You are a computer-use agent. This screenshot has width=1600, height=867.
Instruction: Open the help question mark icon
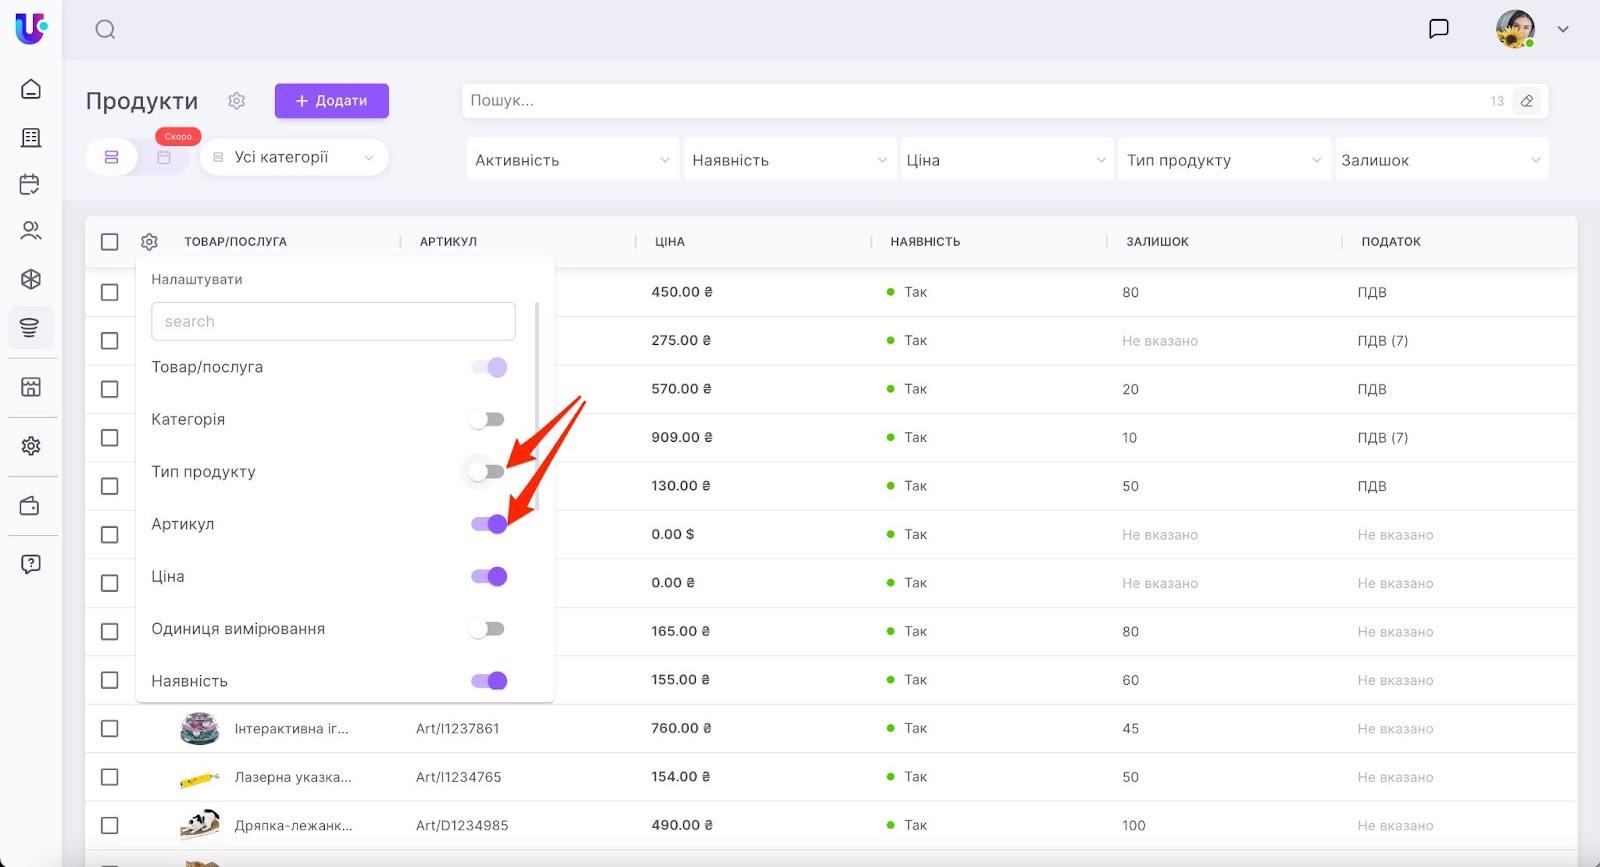pos(31,564)
